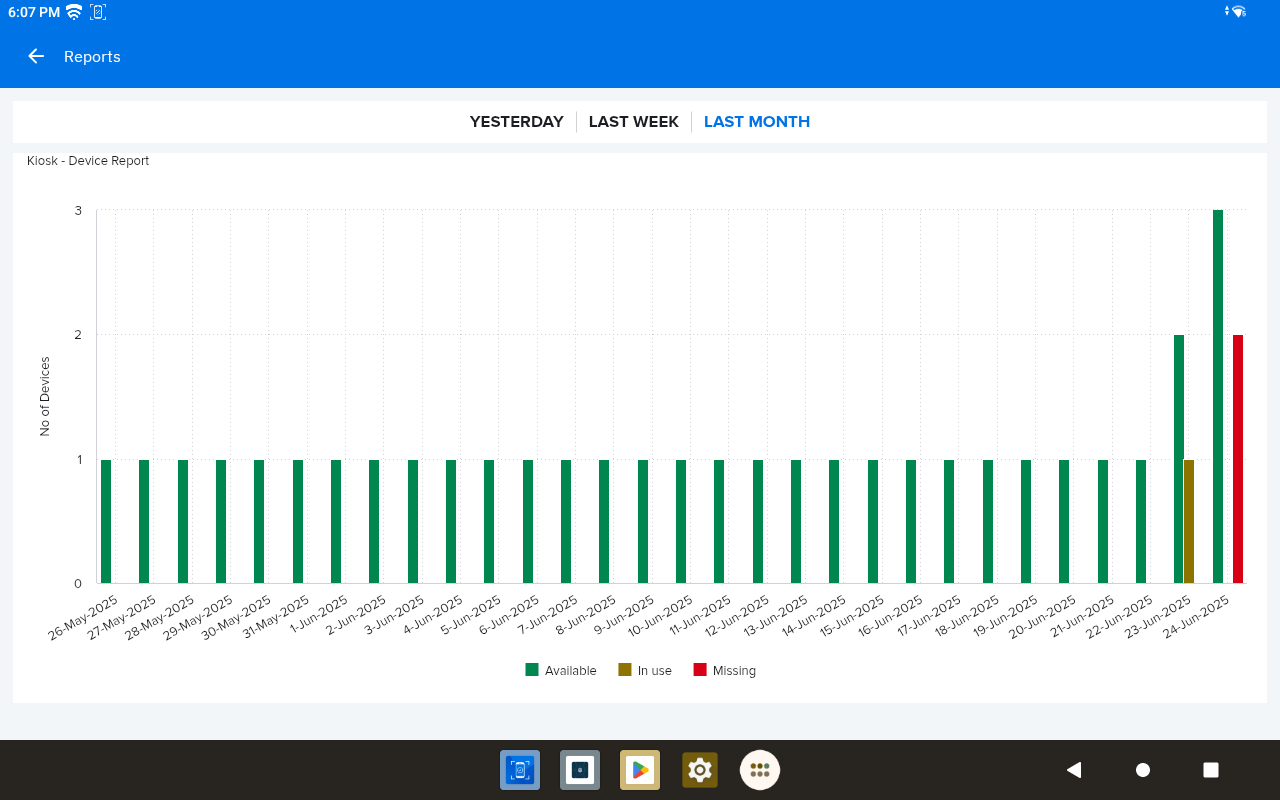1280x800 pixels.
Task: Go back using the Reports back arrow
Action: (x=36, y=57)
